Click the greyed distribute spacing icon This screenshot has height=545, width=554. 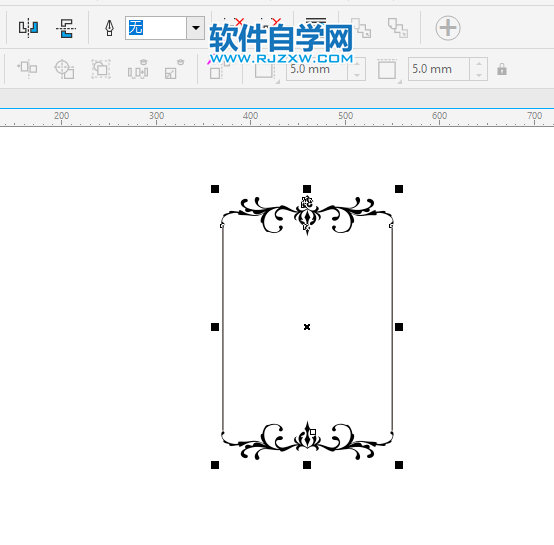point(138,69)
